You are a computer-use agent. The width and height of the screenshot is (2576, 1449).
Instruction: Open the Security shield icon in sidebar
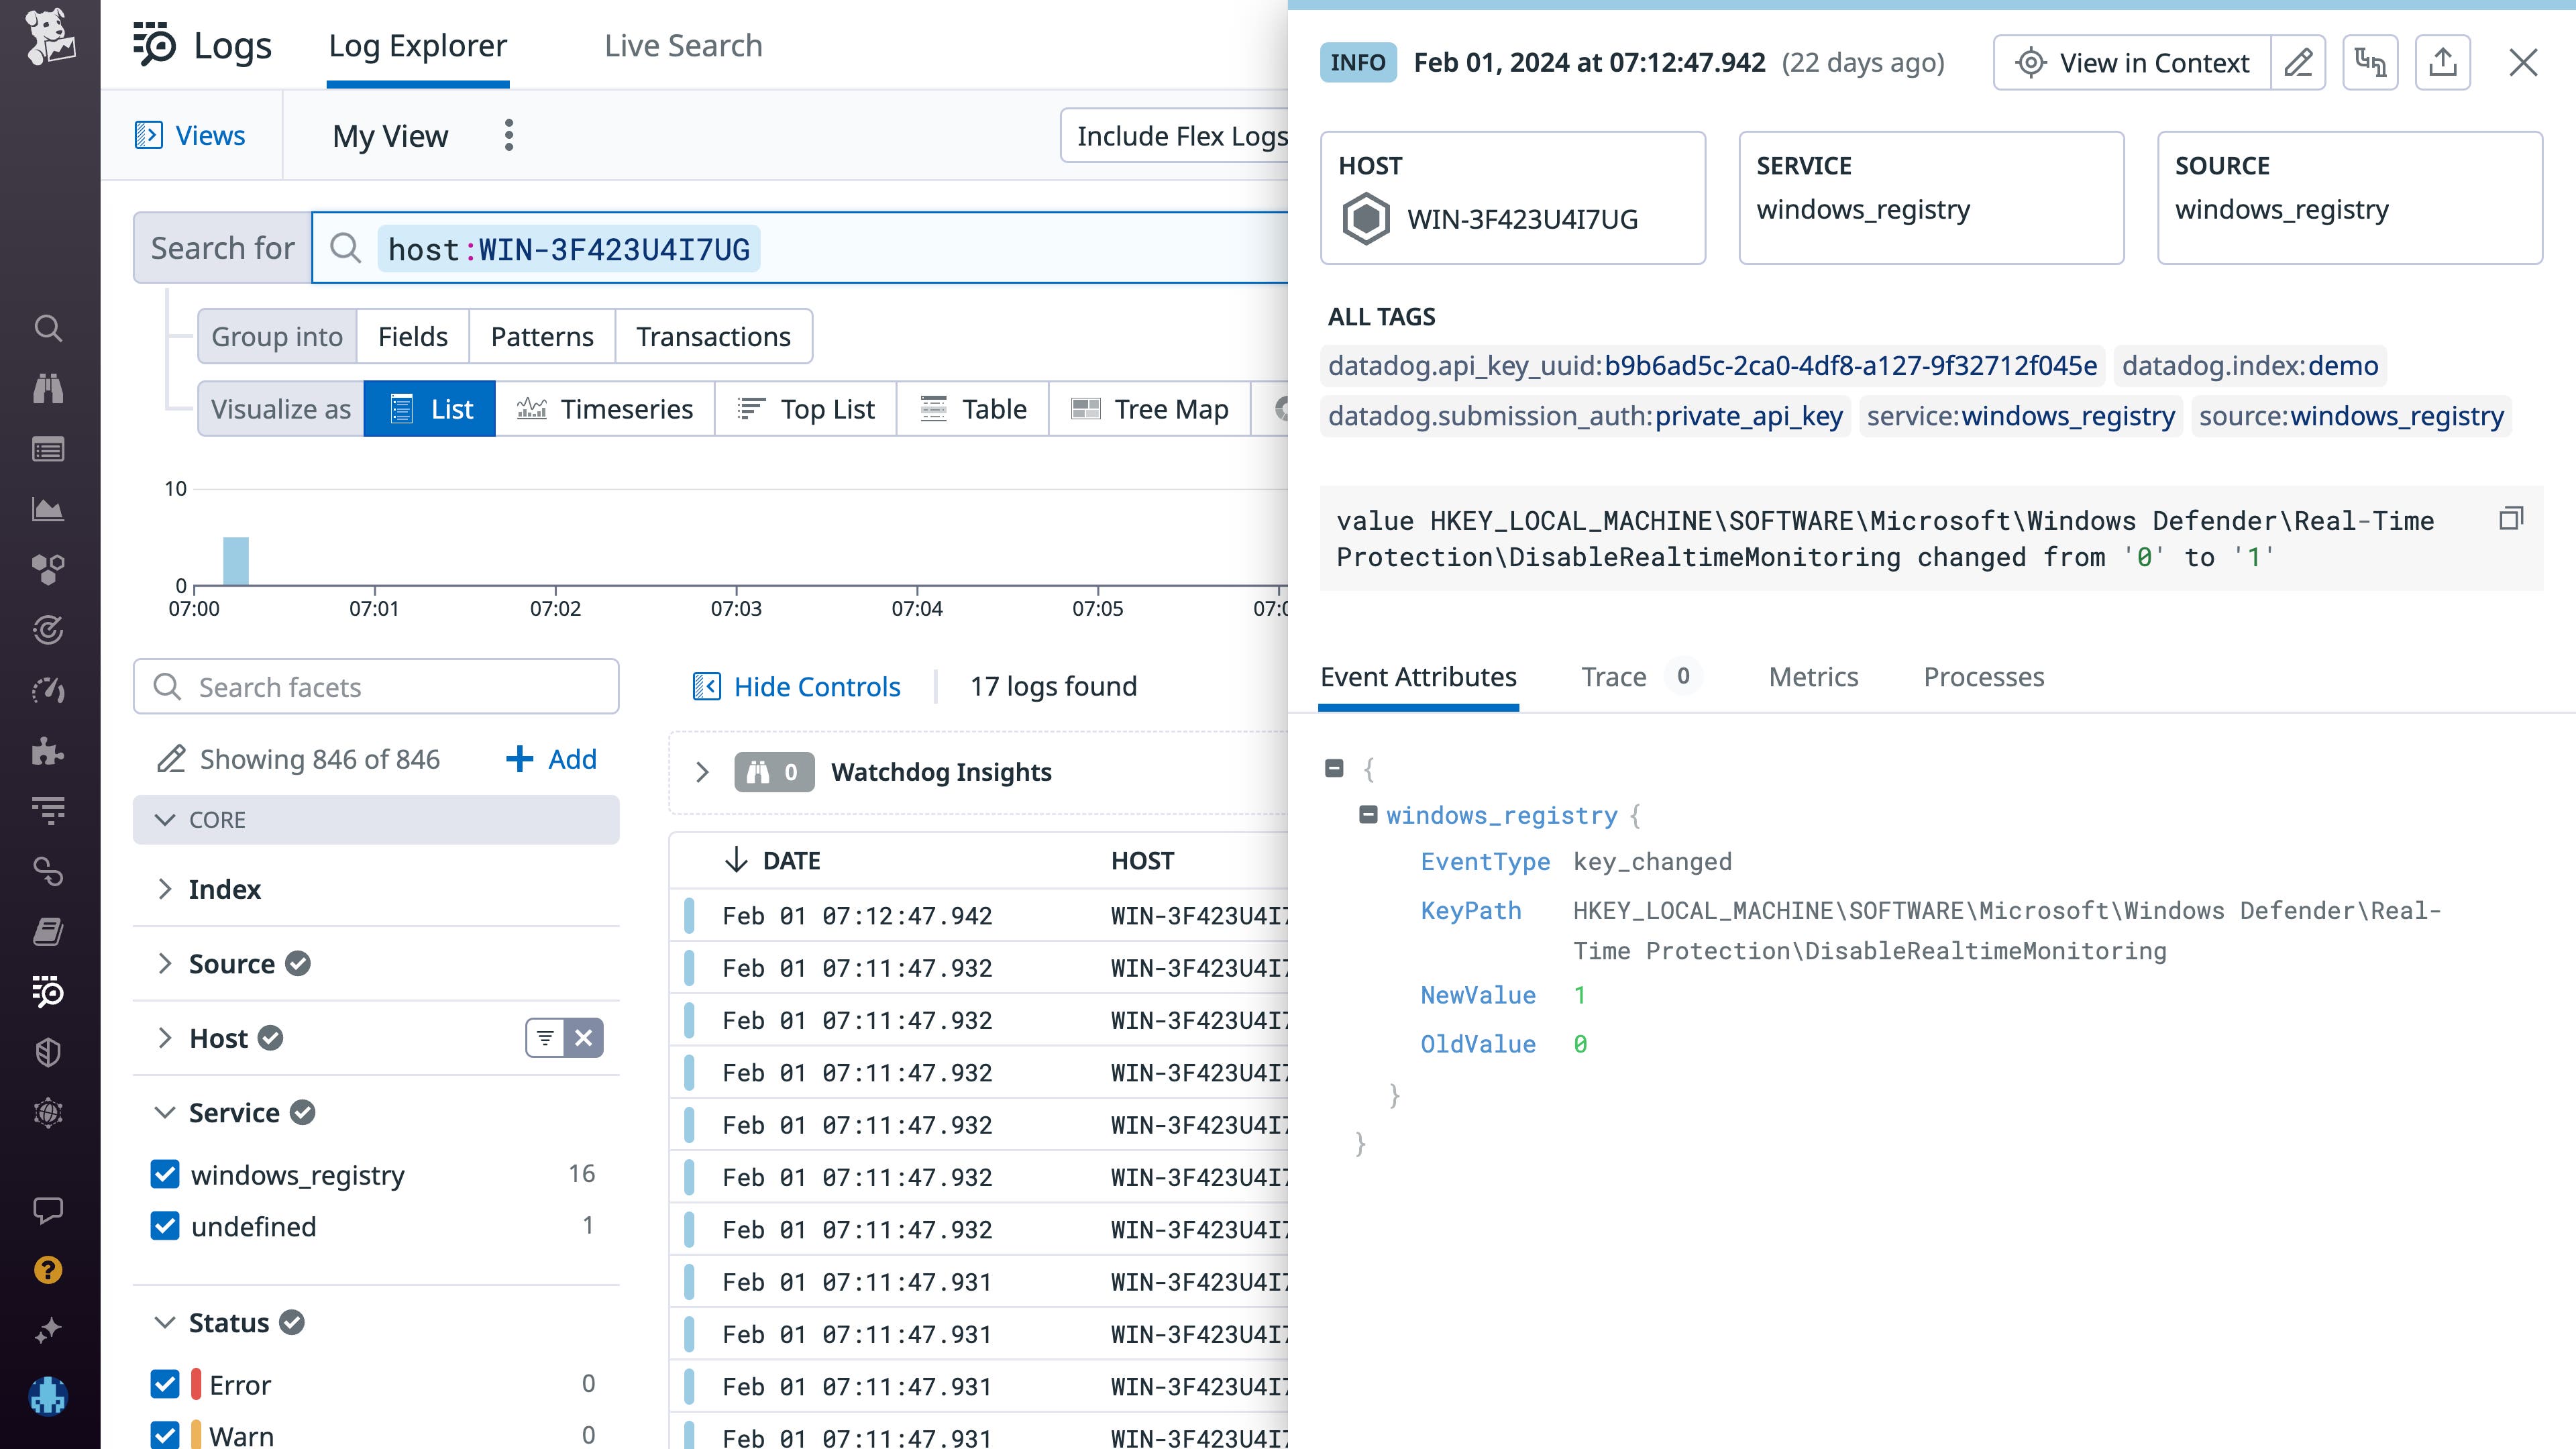[x=48, y=1052]
